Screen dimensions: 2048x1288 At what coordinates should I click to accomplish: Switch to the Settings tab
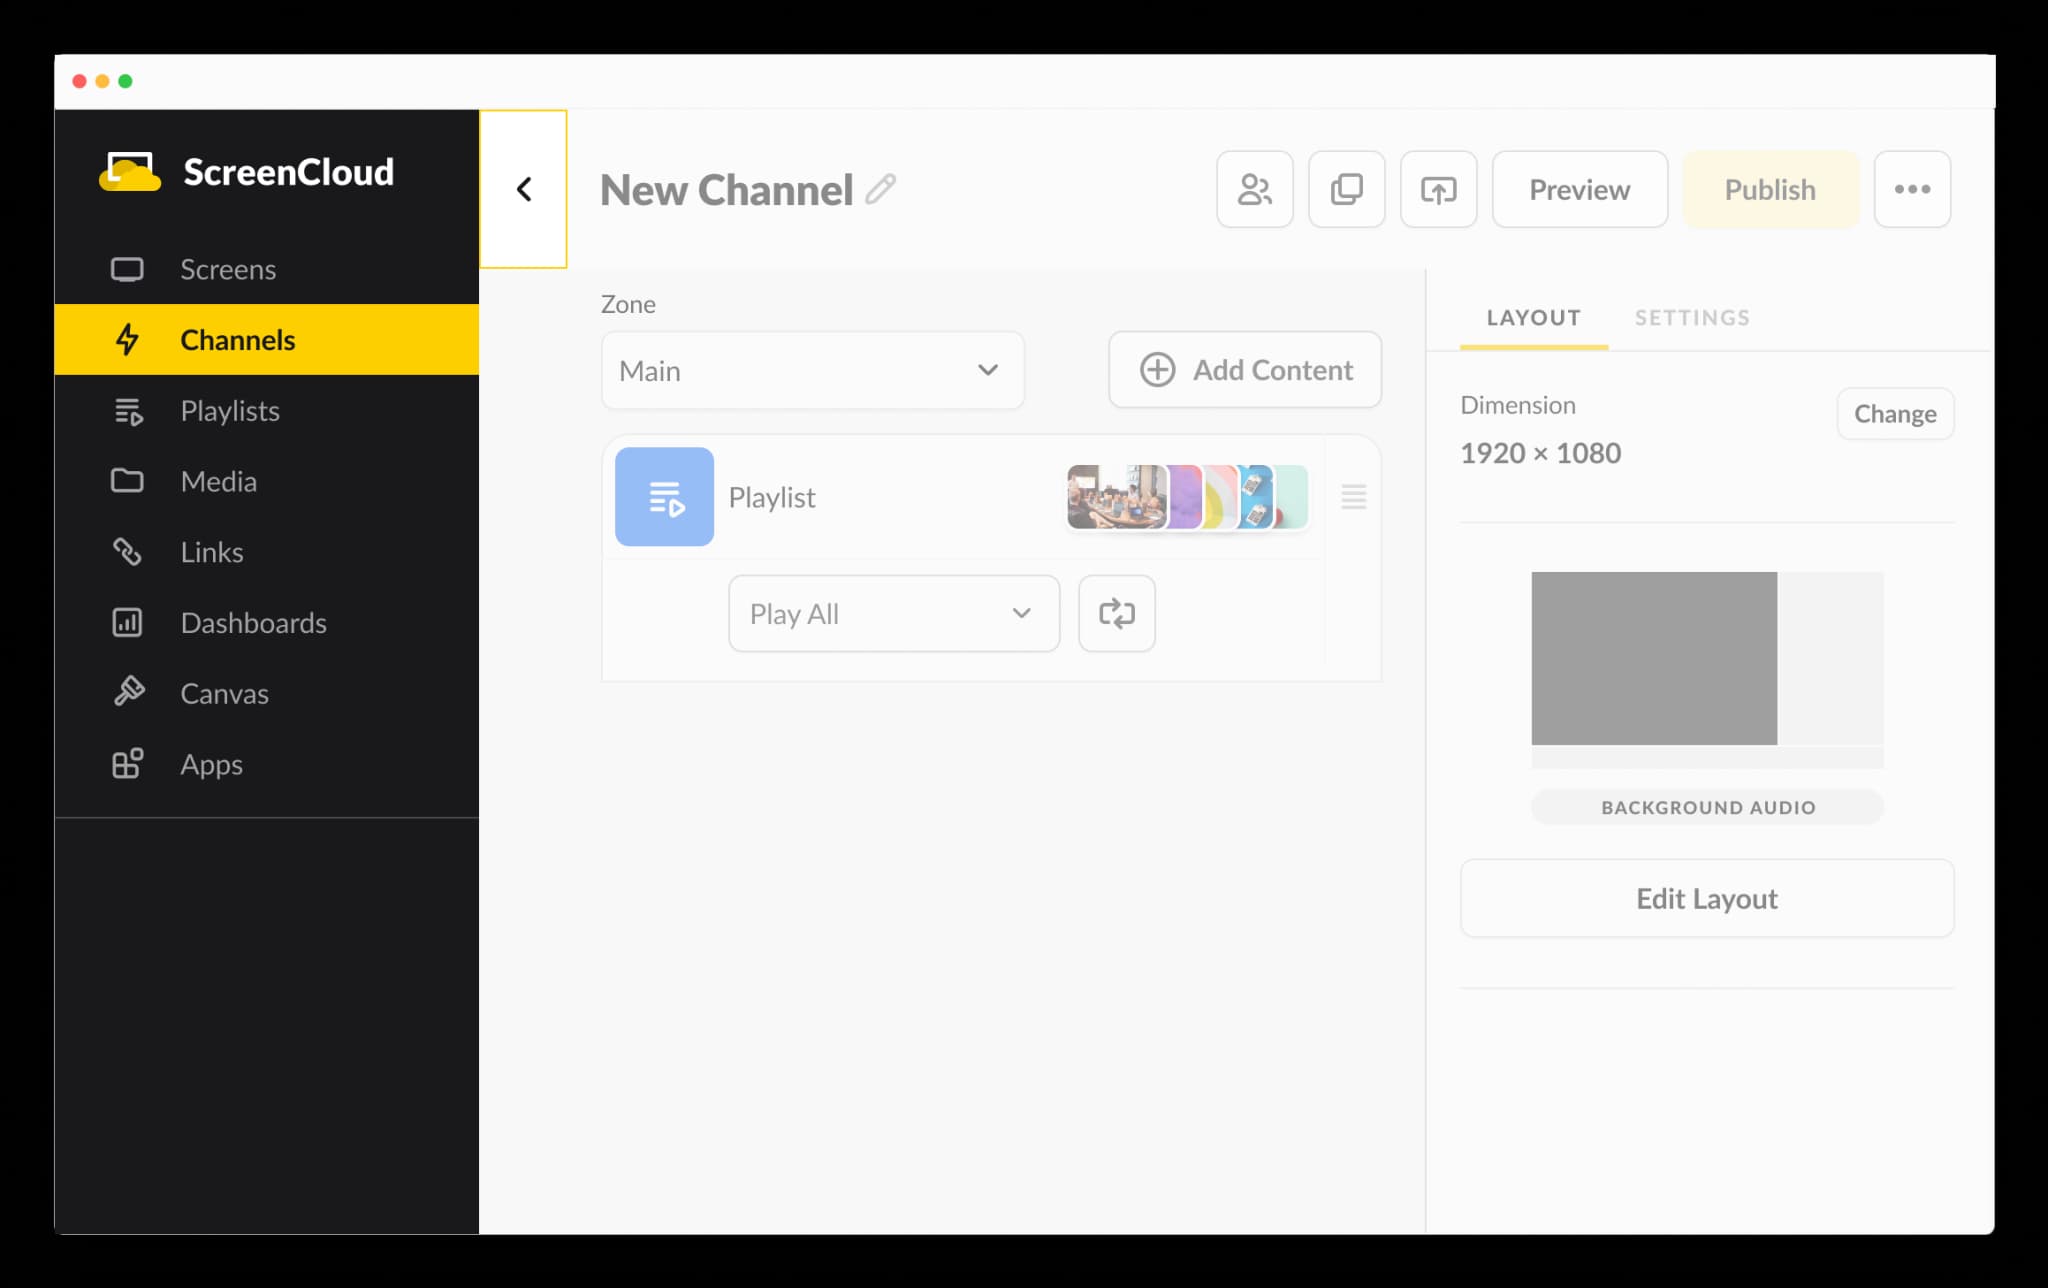[1692, 316]
